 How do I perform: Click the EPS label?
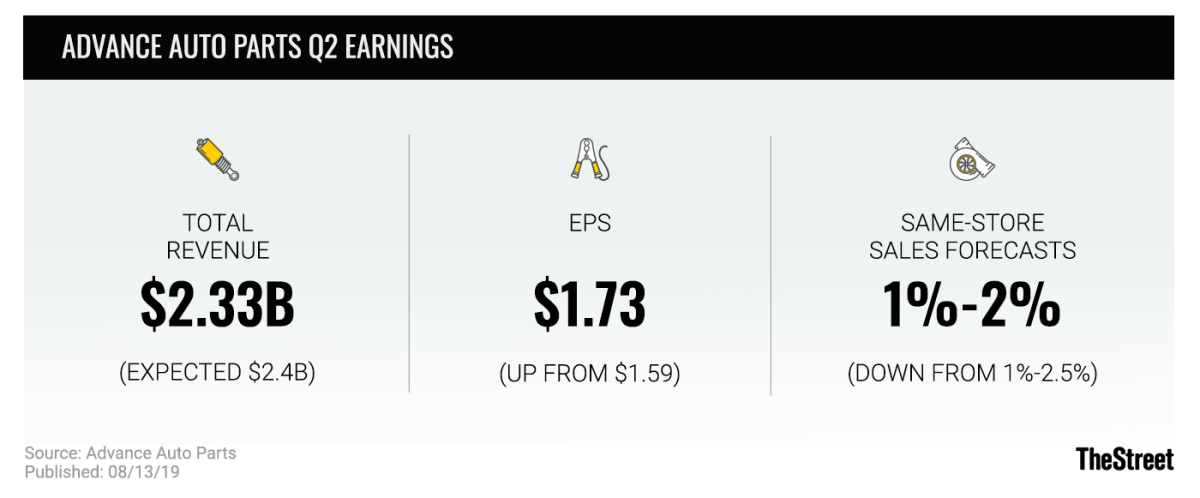[590, 223]
